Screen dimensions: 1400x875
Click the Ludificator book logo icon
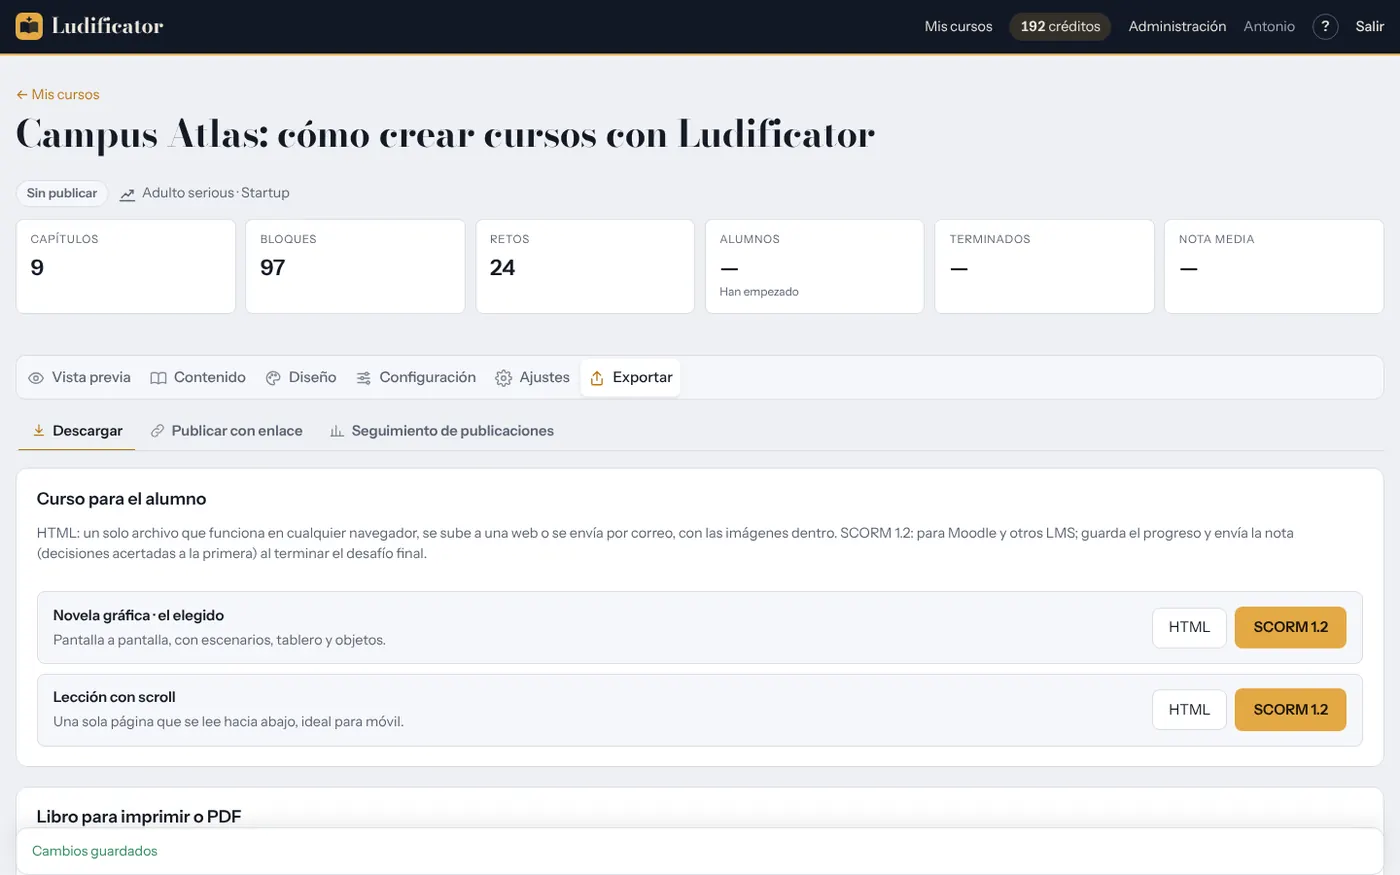pyautogui.click(x=29, y=26)
